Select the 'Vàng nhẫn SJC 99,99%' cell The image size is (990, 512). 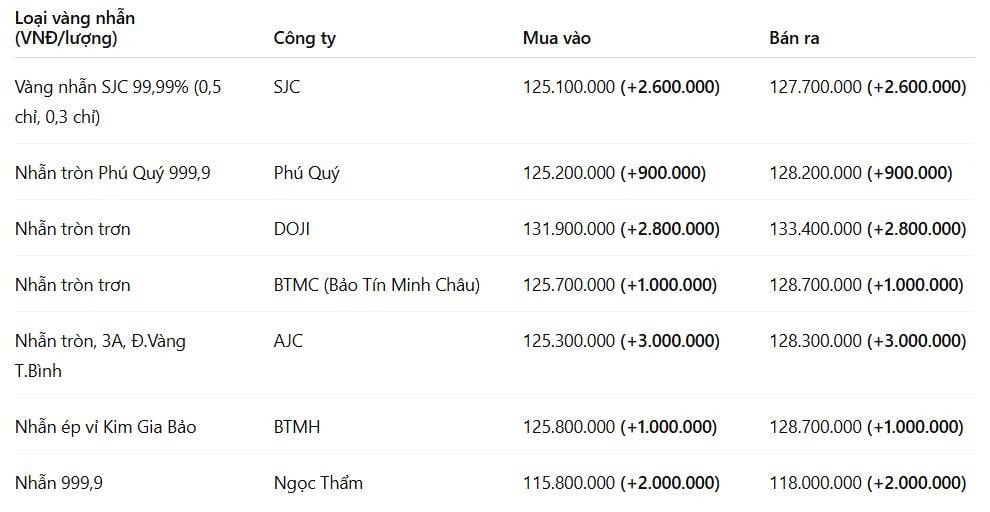(x=118, y=102)
